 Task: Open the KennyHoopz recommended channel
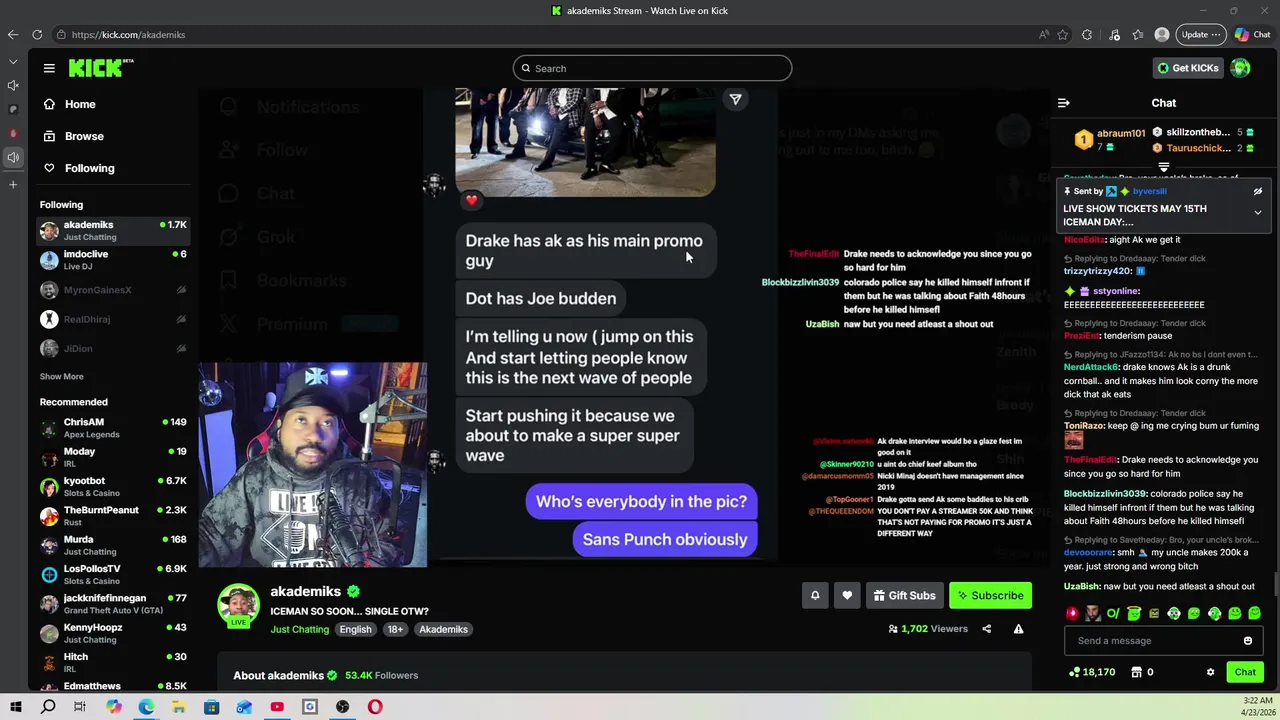113,633
